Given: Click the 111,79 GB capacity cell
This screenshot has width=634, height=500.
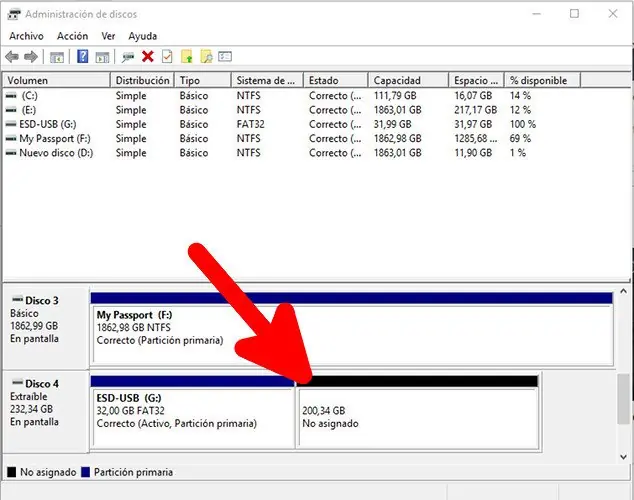Looking at the screenshot, I should 395,96.
